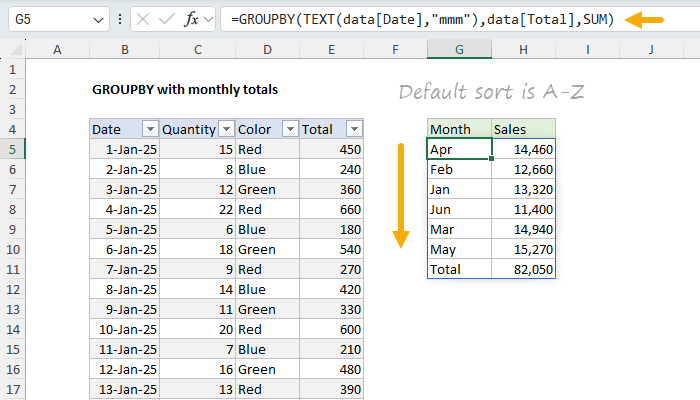Screen dimensions: 700x400
Task: Click the sales value 14,460
Action: tap(523, 149)
